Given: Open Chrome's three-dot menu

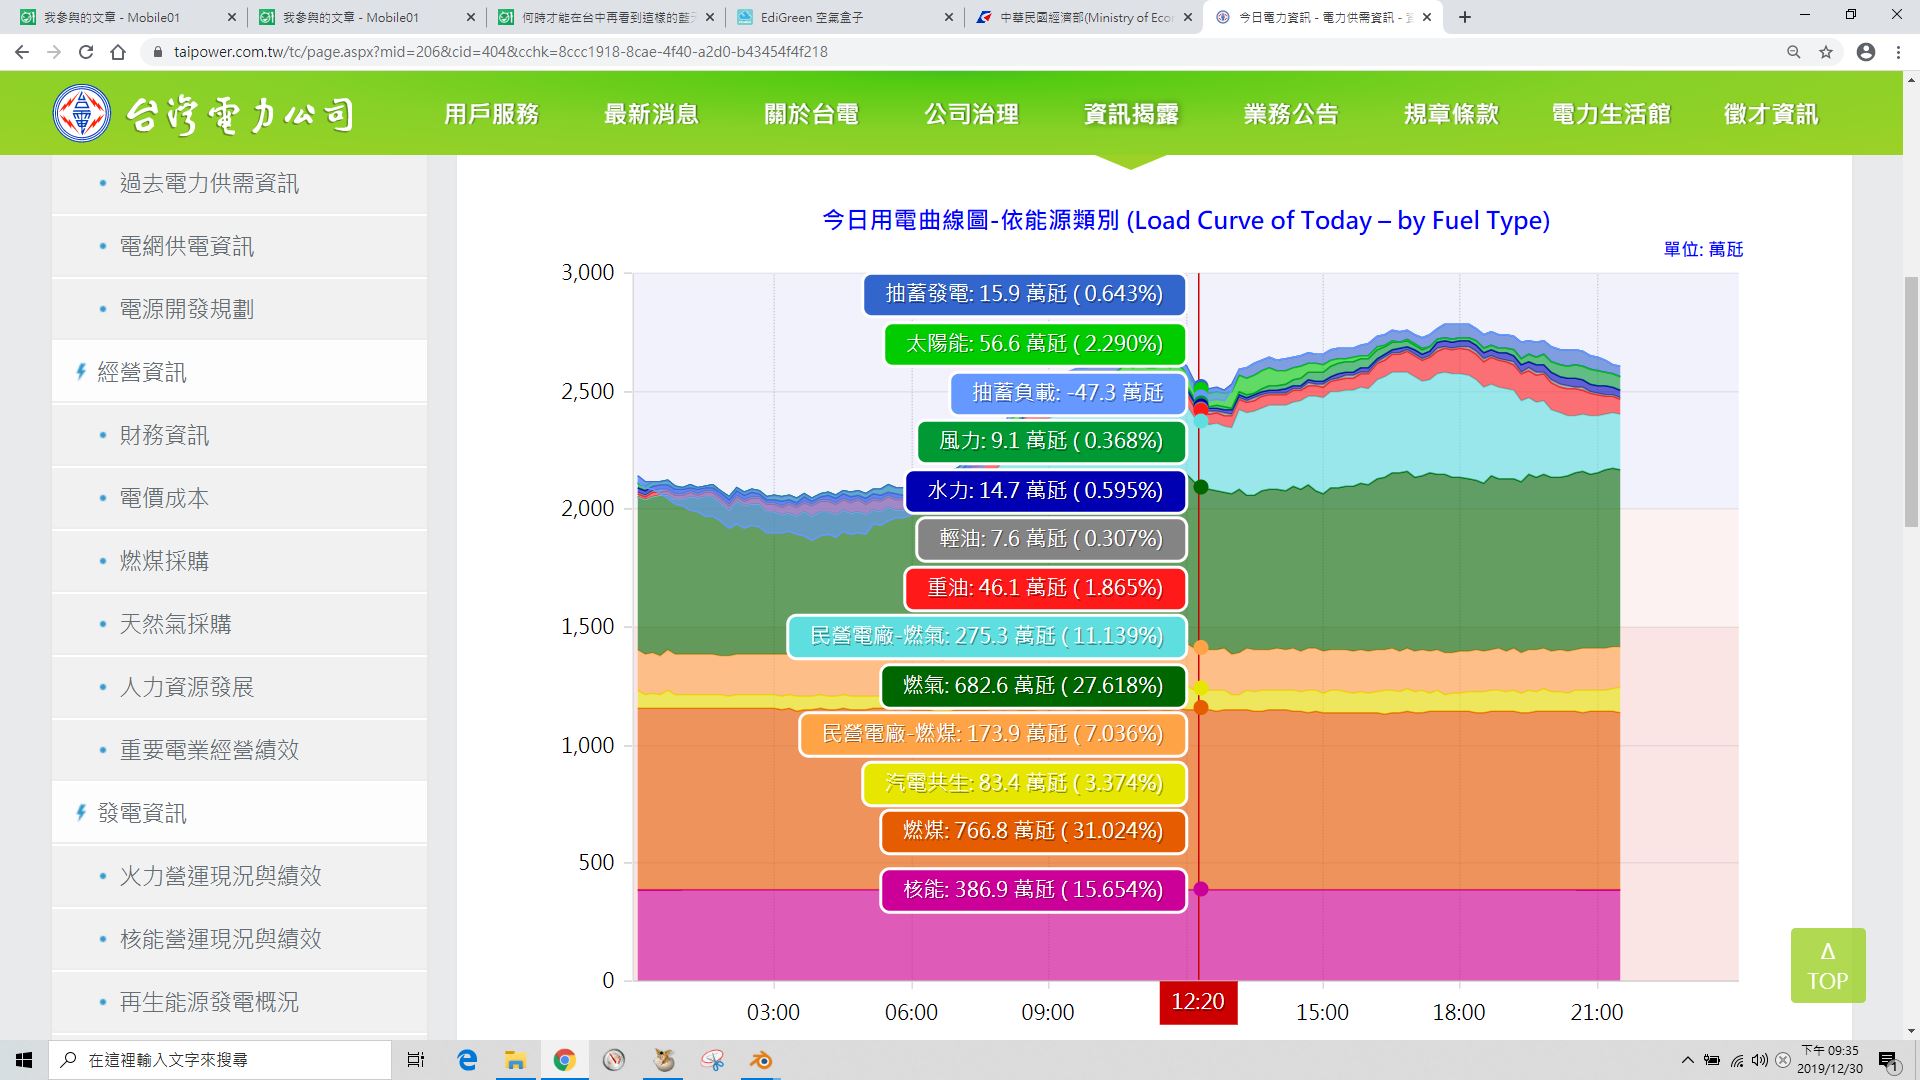Looking at the screenshot, I should (x=1898, y=52).
